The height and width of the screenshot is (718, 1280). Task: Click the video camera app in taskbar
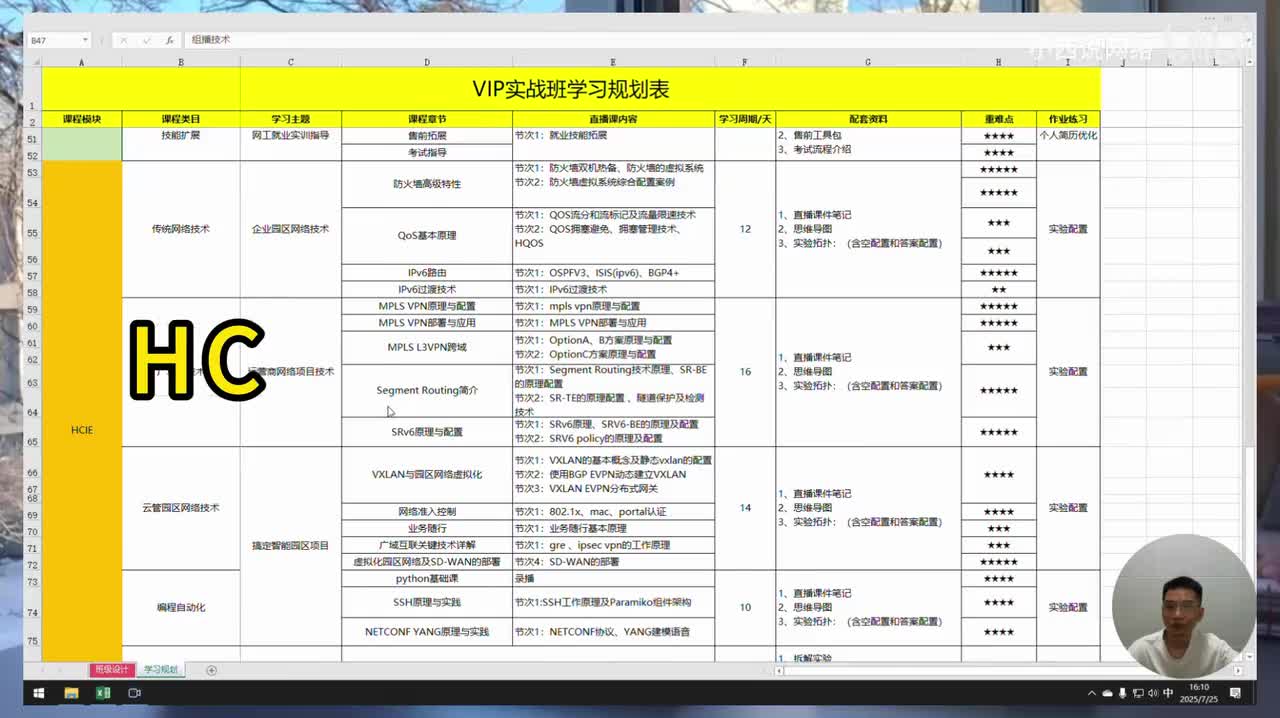coord(135,693)
